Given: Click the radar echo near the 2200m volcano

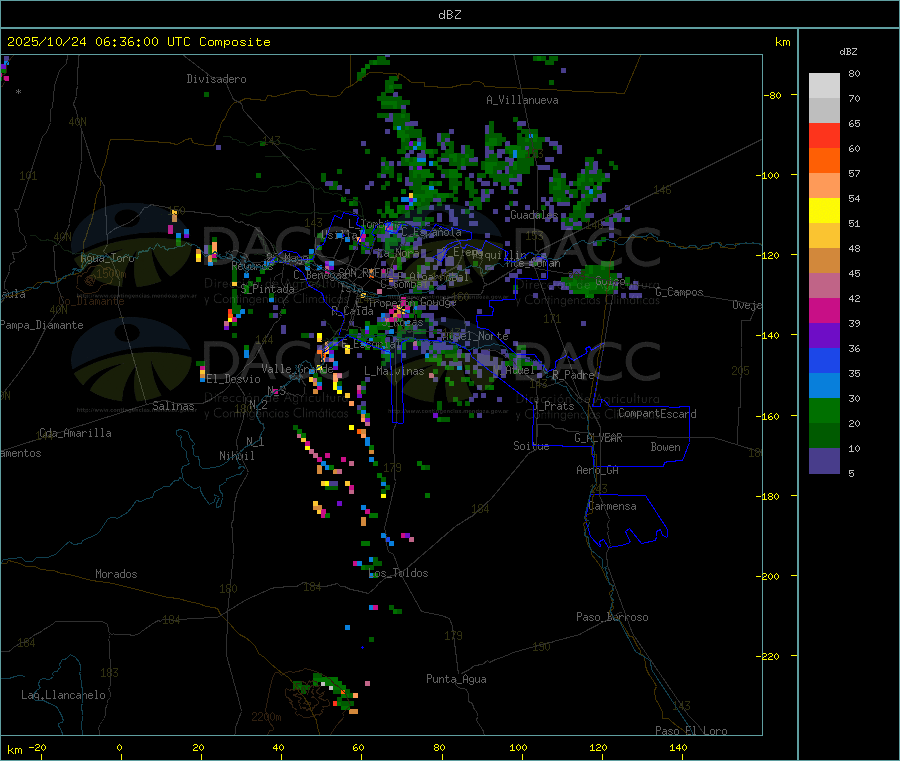Looking at the screenshot, I should [x=327, y=692].
